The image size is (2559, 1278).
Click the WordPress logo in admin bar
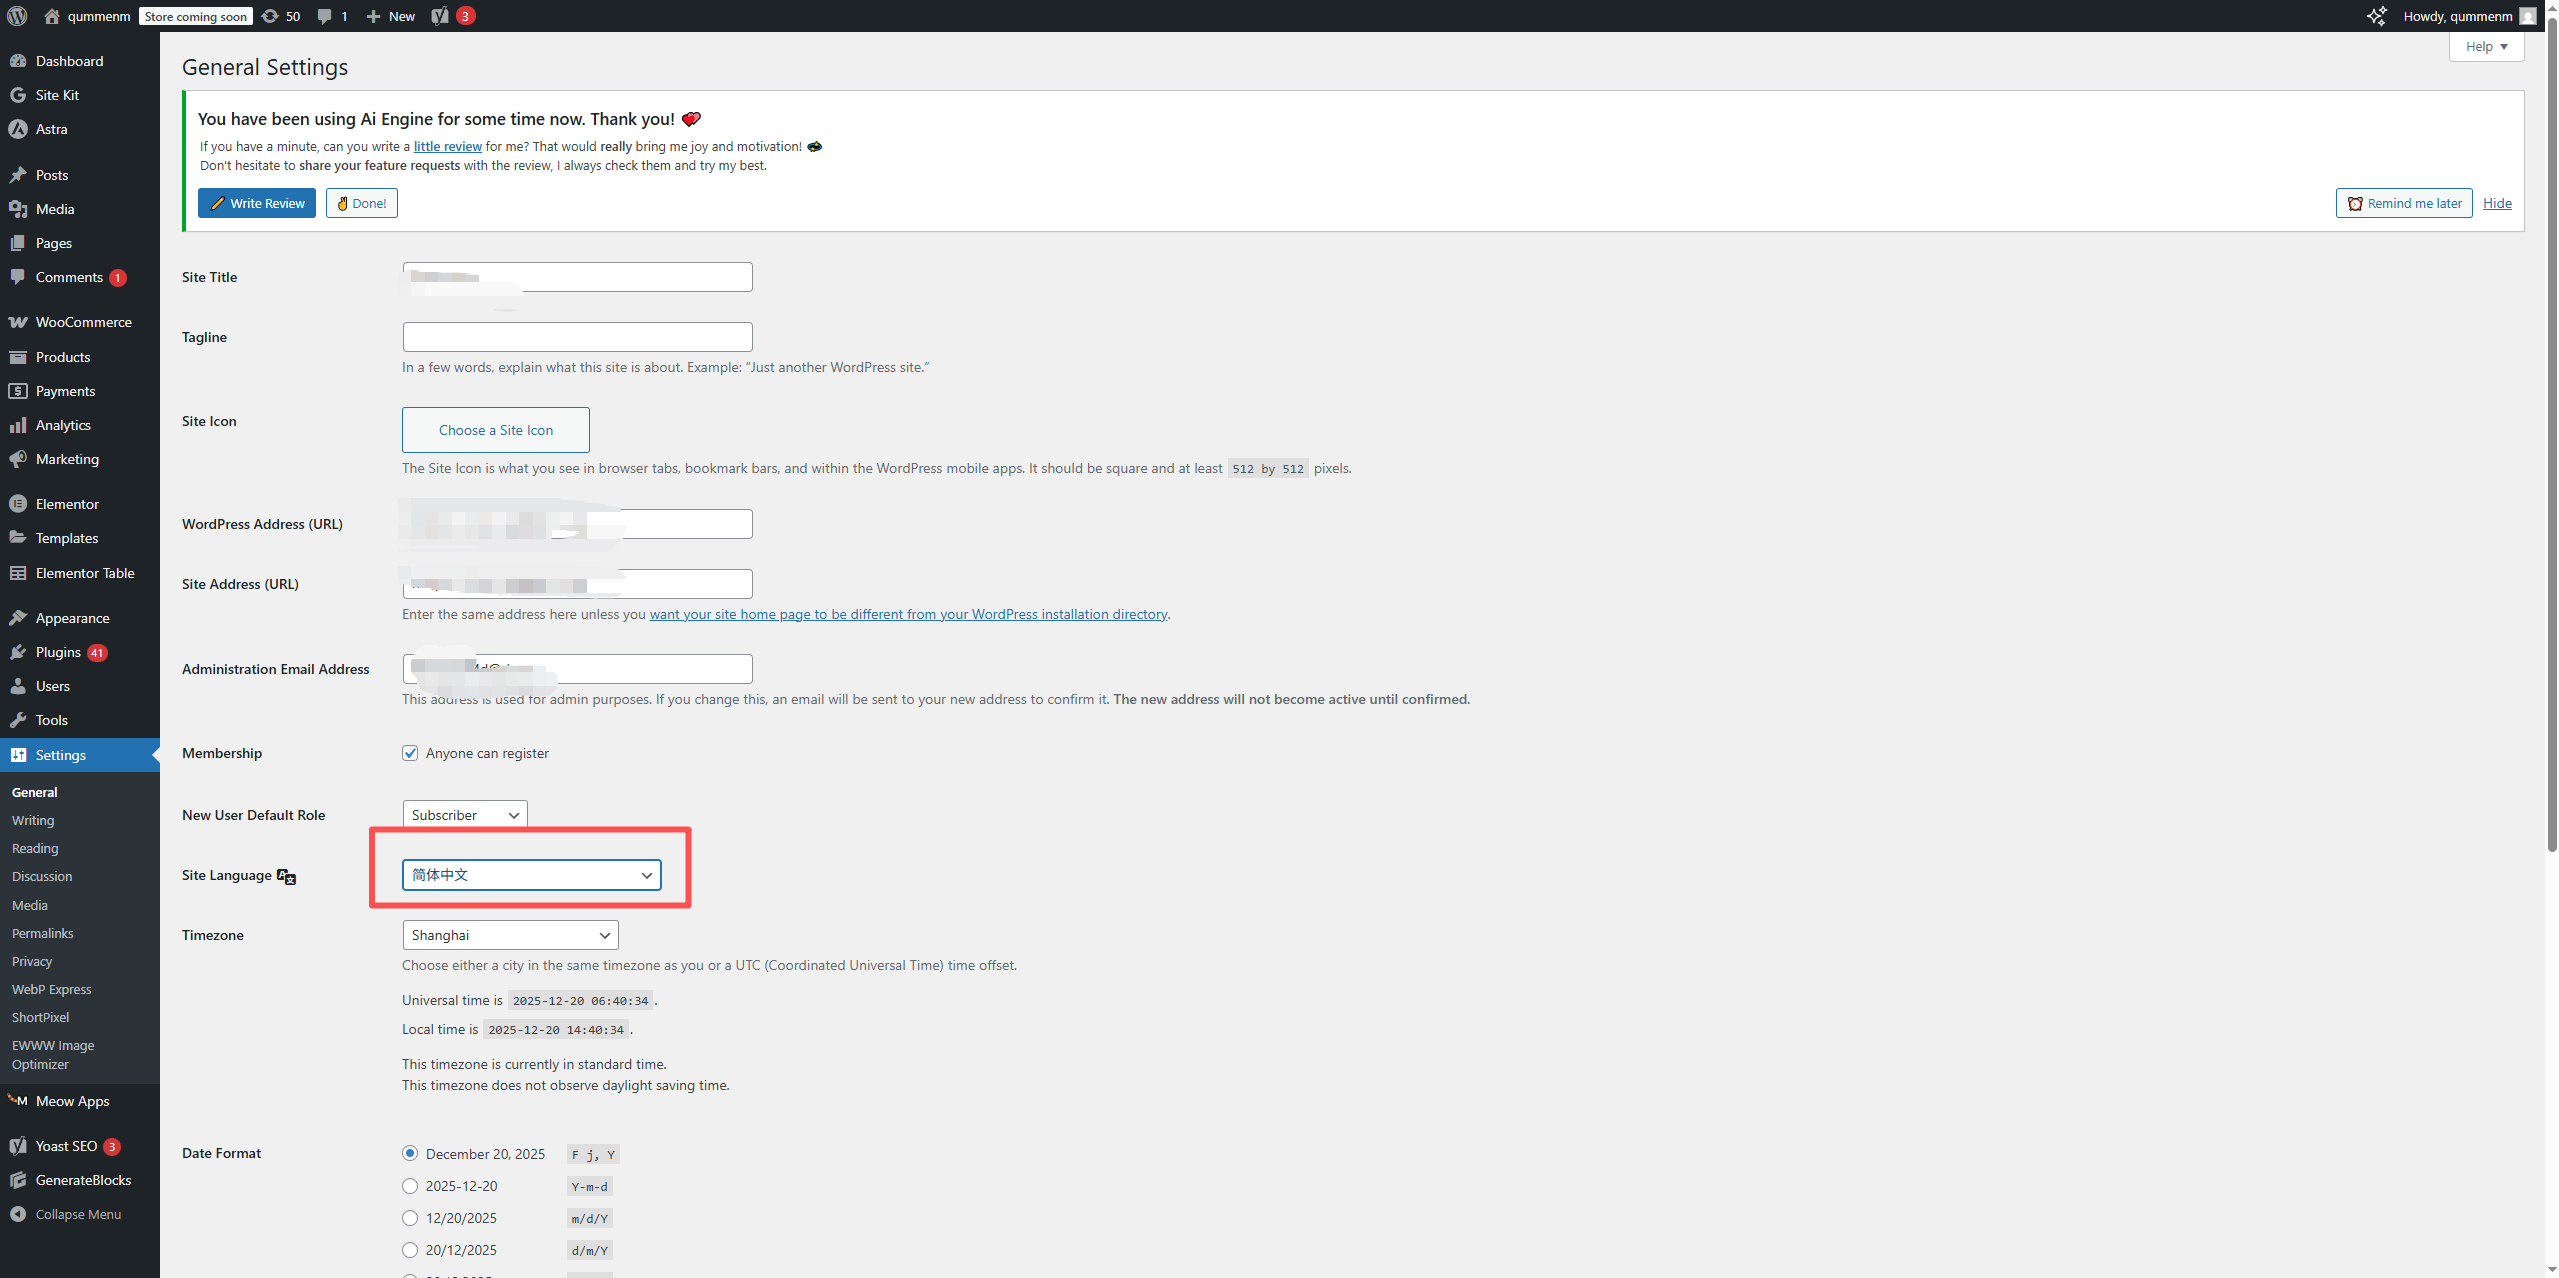point(16,16)
